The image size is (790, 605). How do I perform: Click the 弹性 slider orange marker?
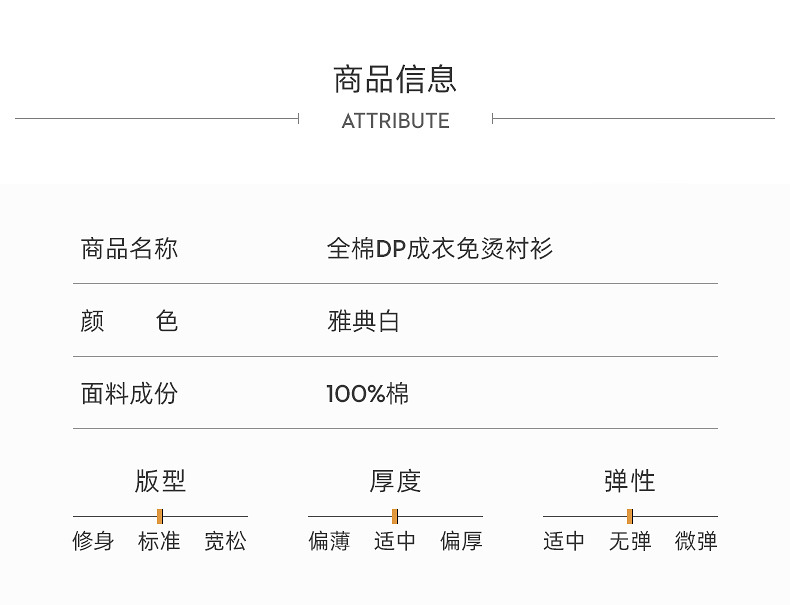point(630,516)
